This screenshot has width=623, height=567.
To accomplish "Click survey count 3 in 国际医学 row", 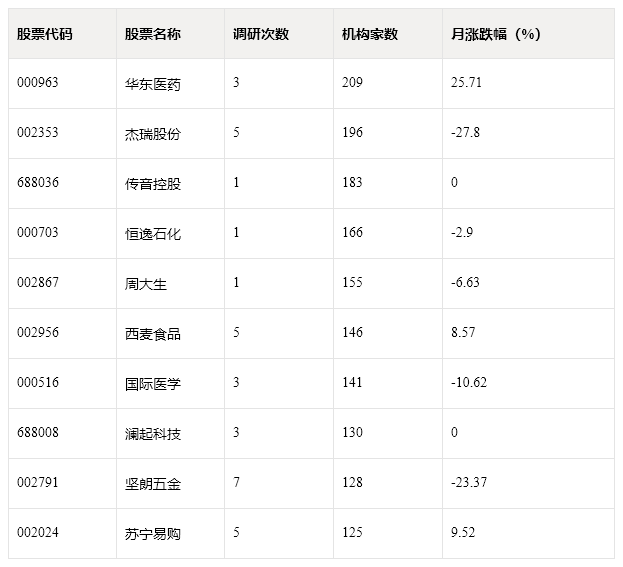I will coord(236,383).
